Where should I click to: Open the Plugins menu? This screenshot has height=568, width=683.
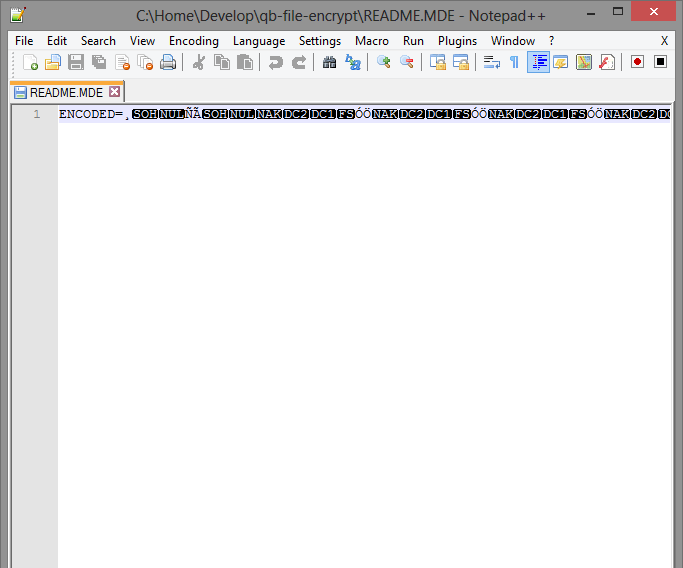[457, 41]
